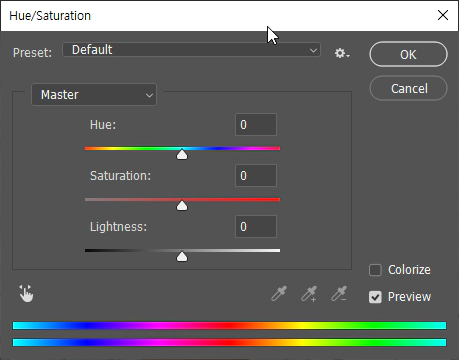459x360 pixels.
Task: Close the Hue/Saturation dialog
Action: (x=443, y=15)
